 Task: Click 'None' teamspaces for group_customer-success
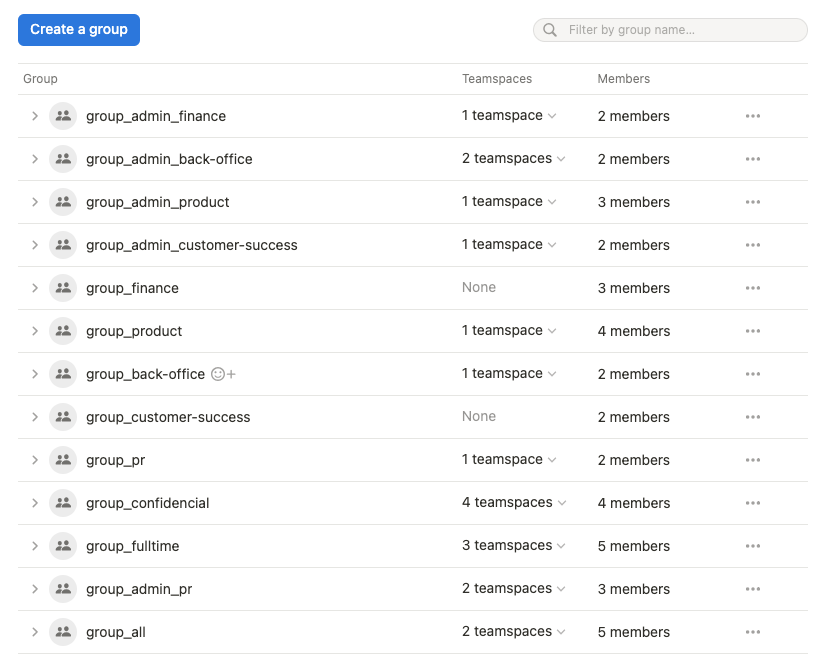(x=479, y=416)
